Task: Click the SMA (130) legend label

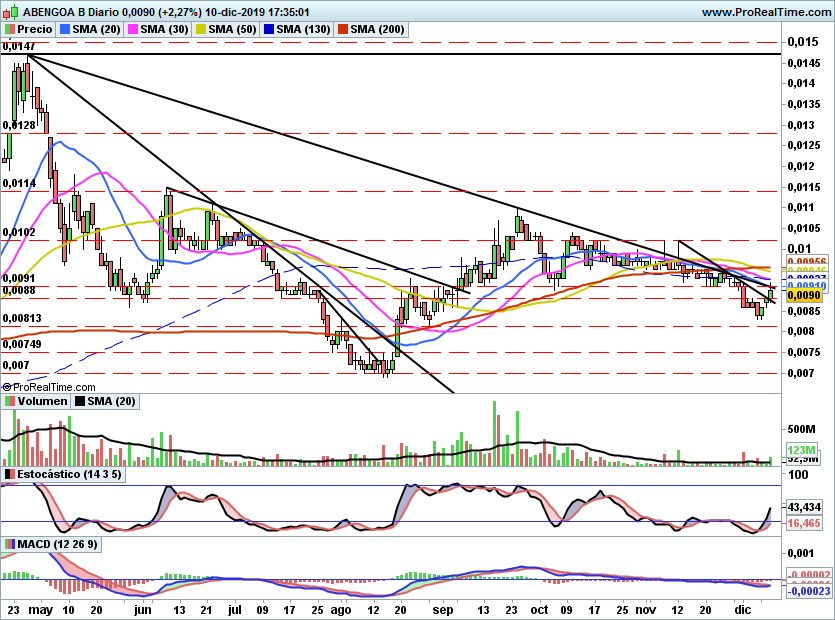Action: coord(304,29)
